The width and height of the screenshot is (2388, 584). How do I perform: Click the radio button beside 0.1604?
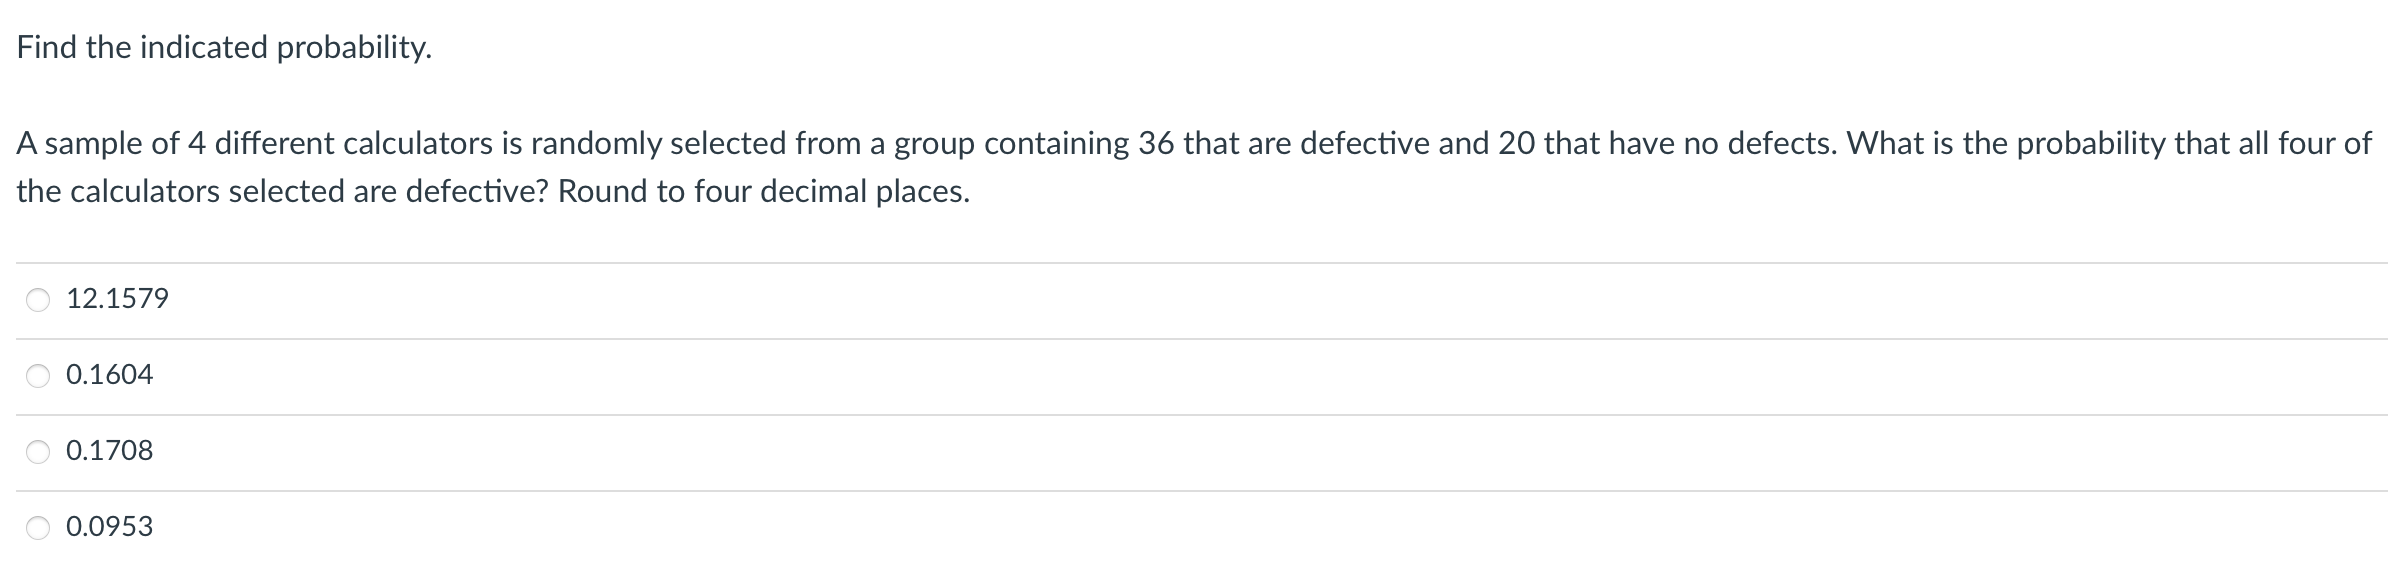(36, 374)
